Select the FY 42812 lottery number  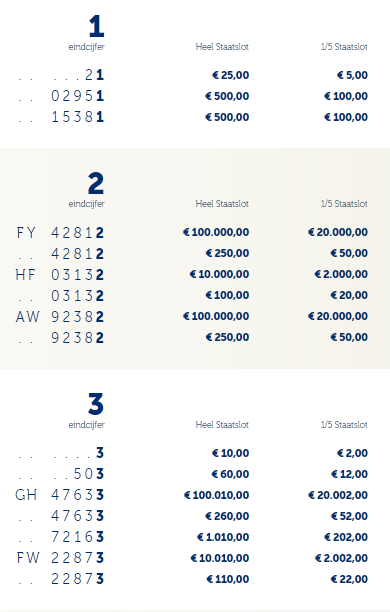[x=60, y=233]
